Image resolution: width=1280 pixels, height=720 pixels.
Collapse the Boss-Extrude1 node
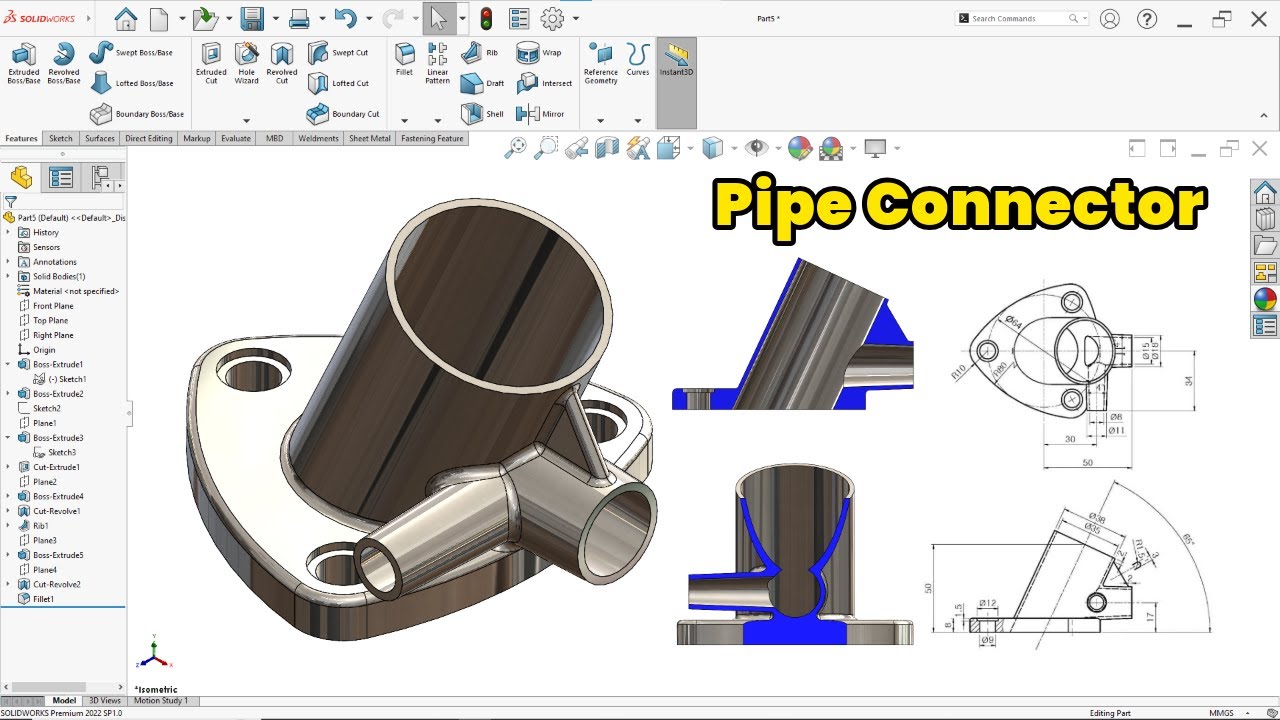coord(8,364)
